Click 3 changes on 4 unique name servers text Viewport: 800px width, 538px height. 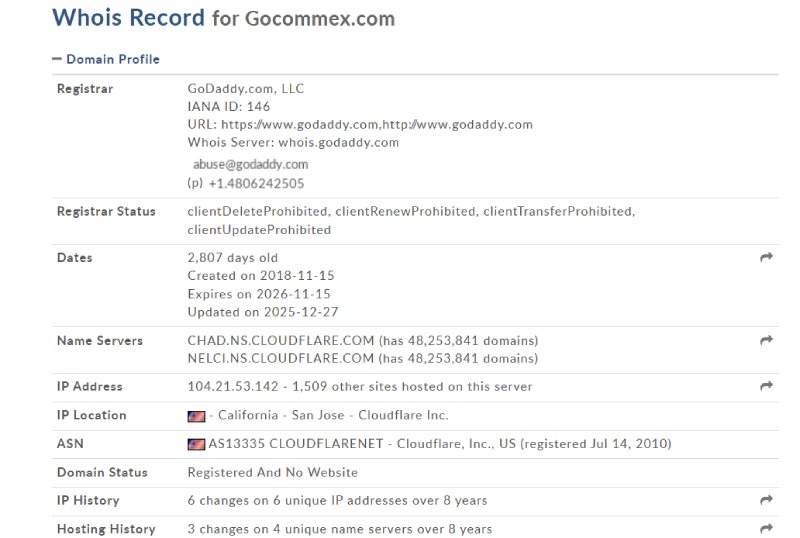pyautogui.click(x=340, y=529)
